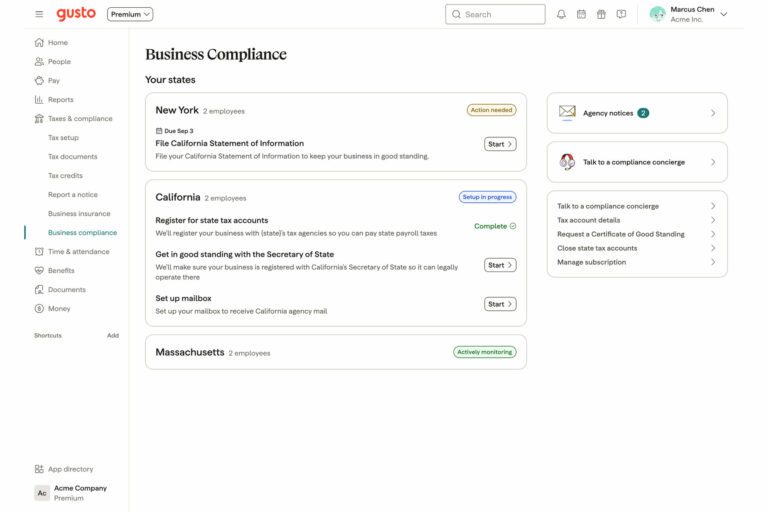Click the compliance concierge headset icon
Image resolution: width=768 pixels, height=512 pixels.
coord(567,161)
